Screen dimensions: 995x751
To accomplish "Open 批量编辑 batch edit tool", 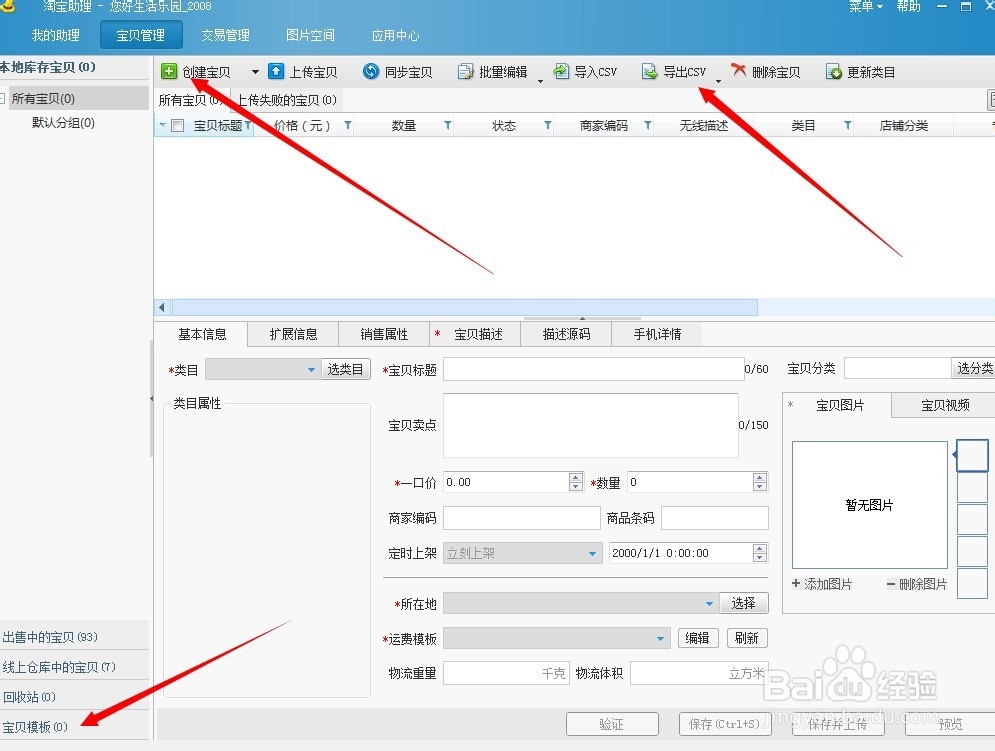I will click(x=493, y=72).
